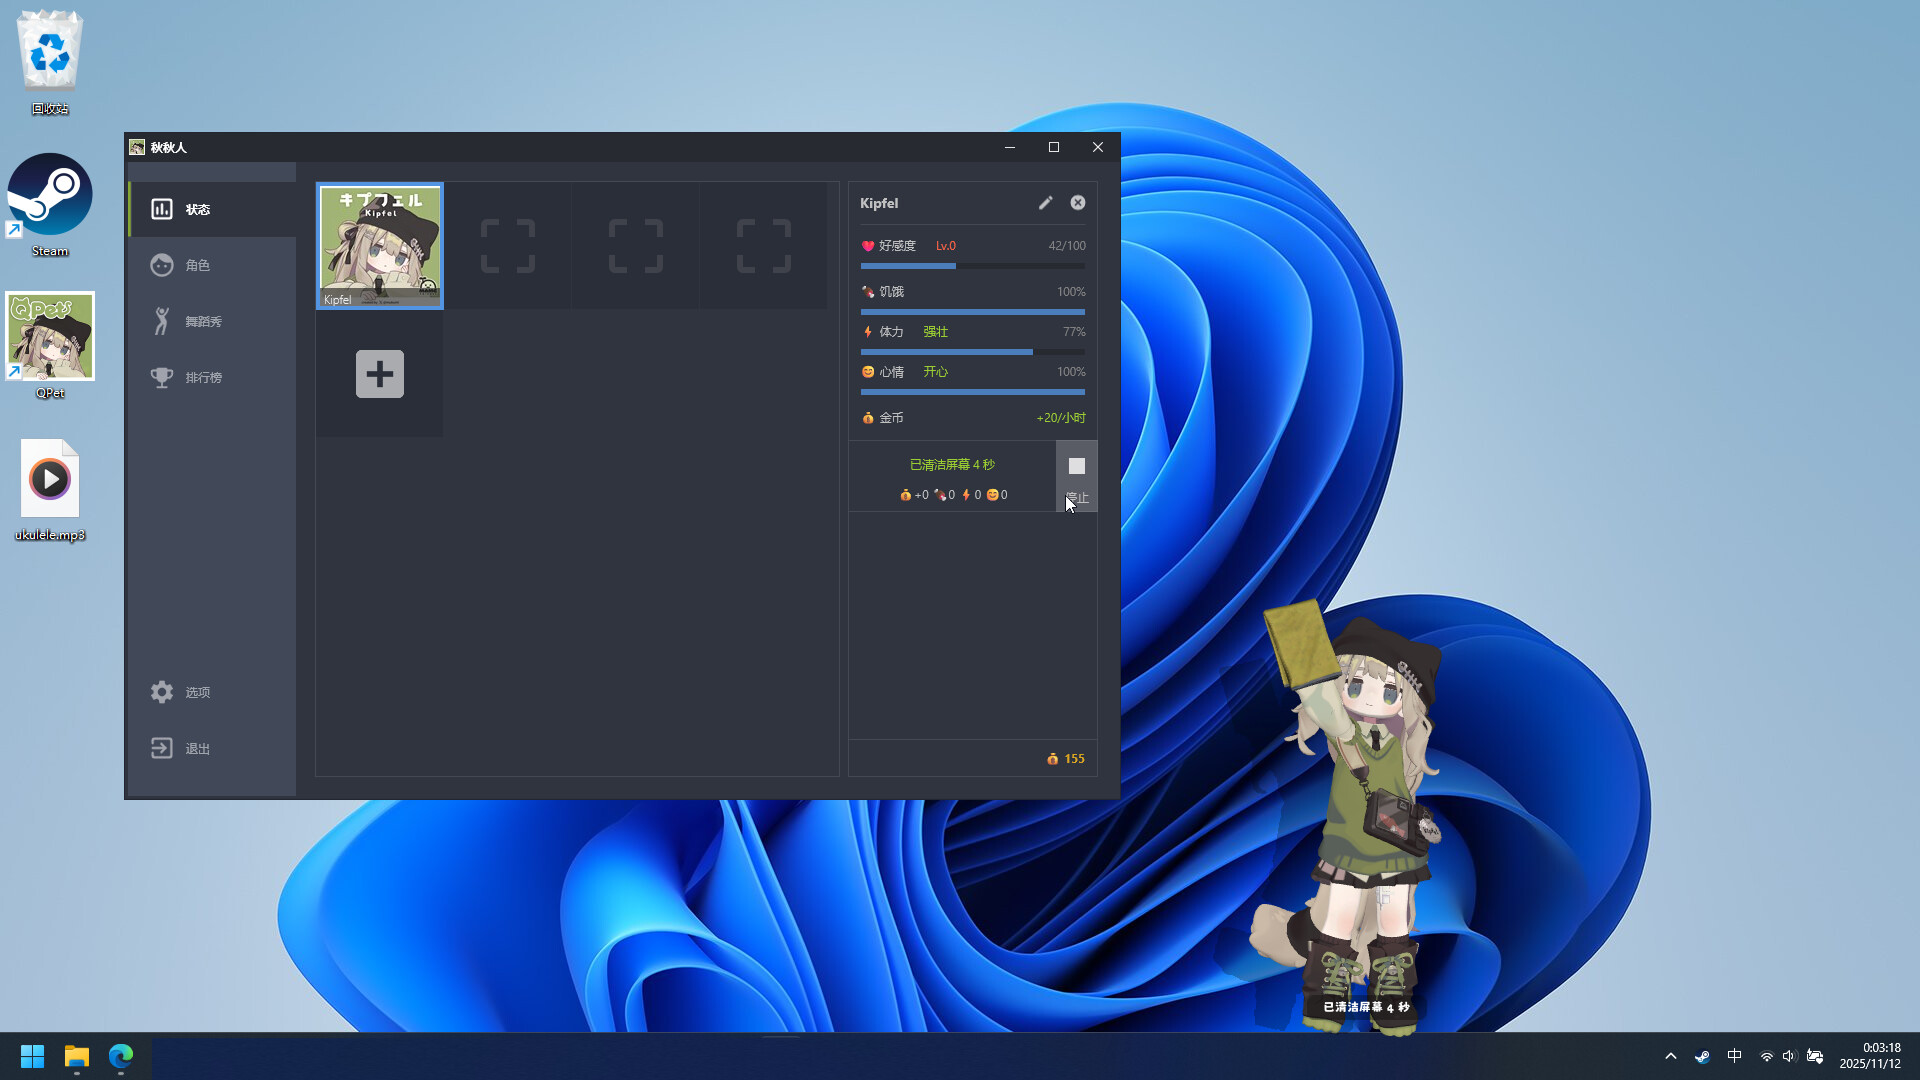The height and width of the screenshot is (1080, 1920).
Task: Dismiss Kipfel panel via the circular close icon
Action: pos(1077,202)
